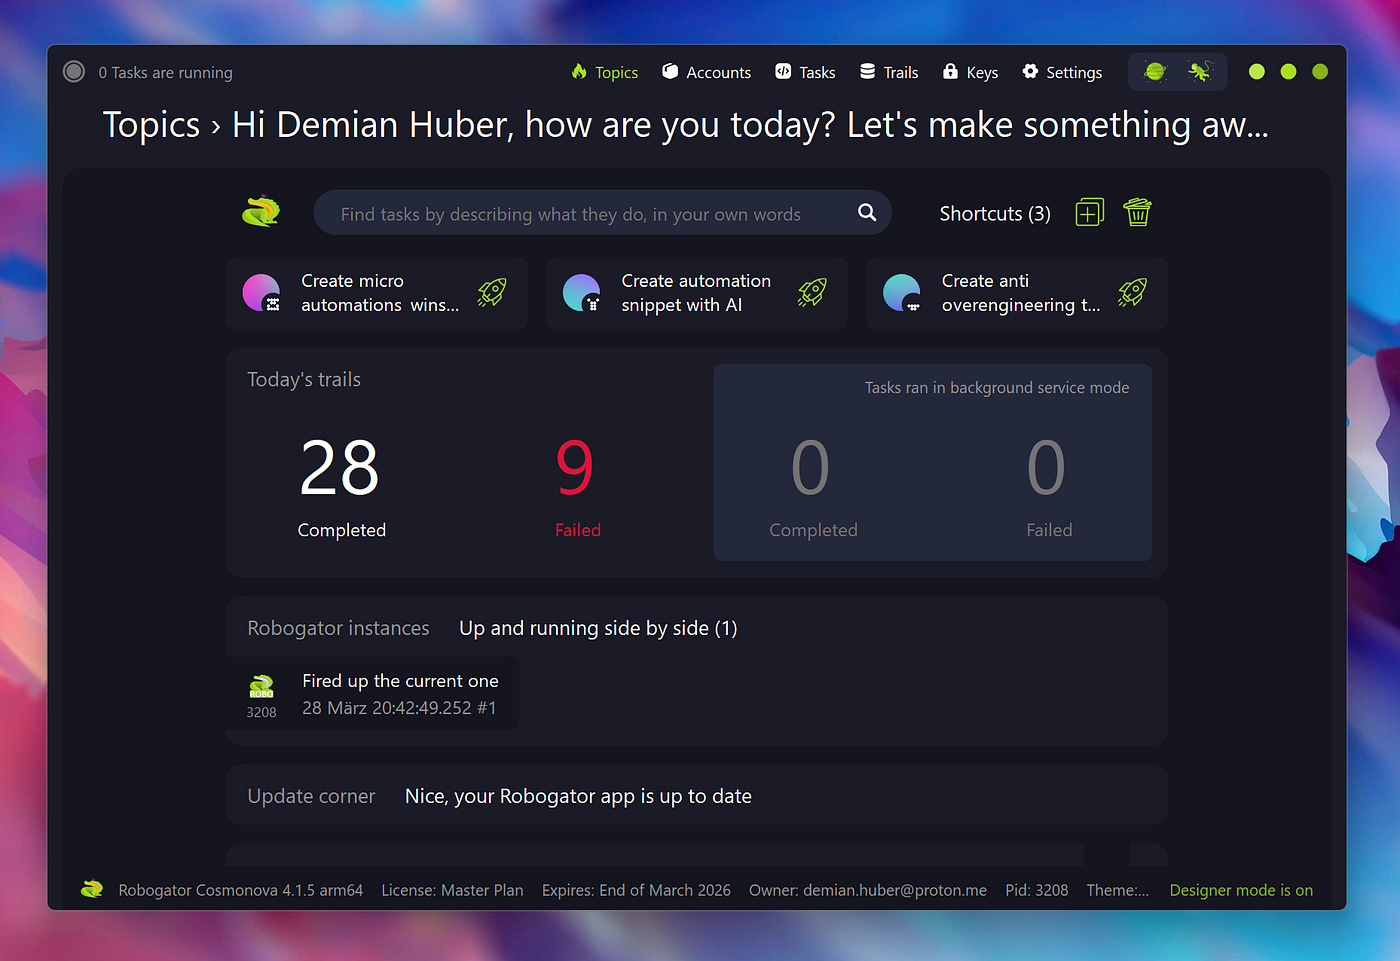The height and width of the screenshot is (961, 1400).
Task: Switch to the Accounts tab
Action: point(706,72)
